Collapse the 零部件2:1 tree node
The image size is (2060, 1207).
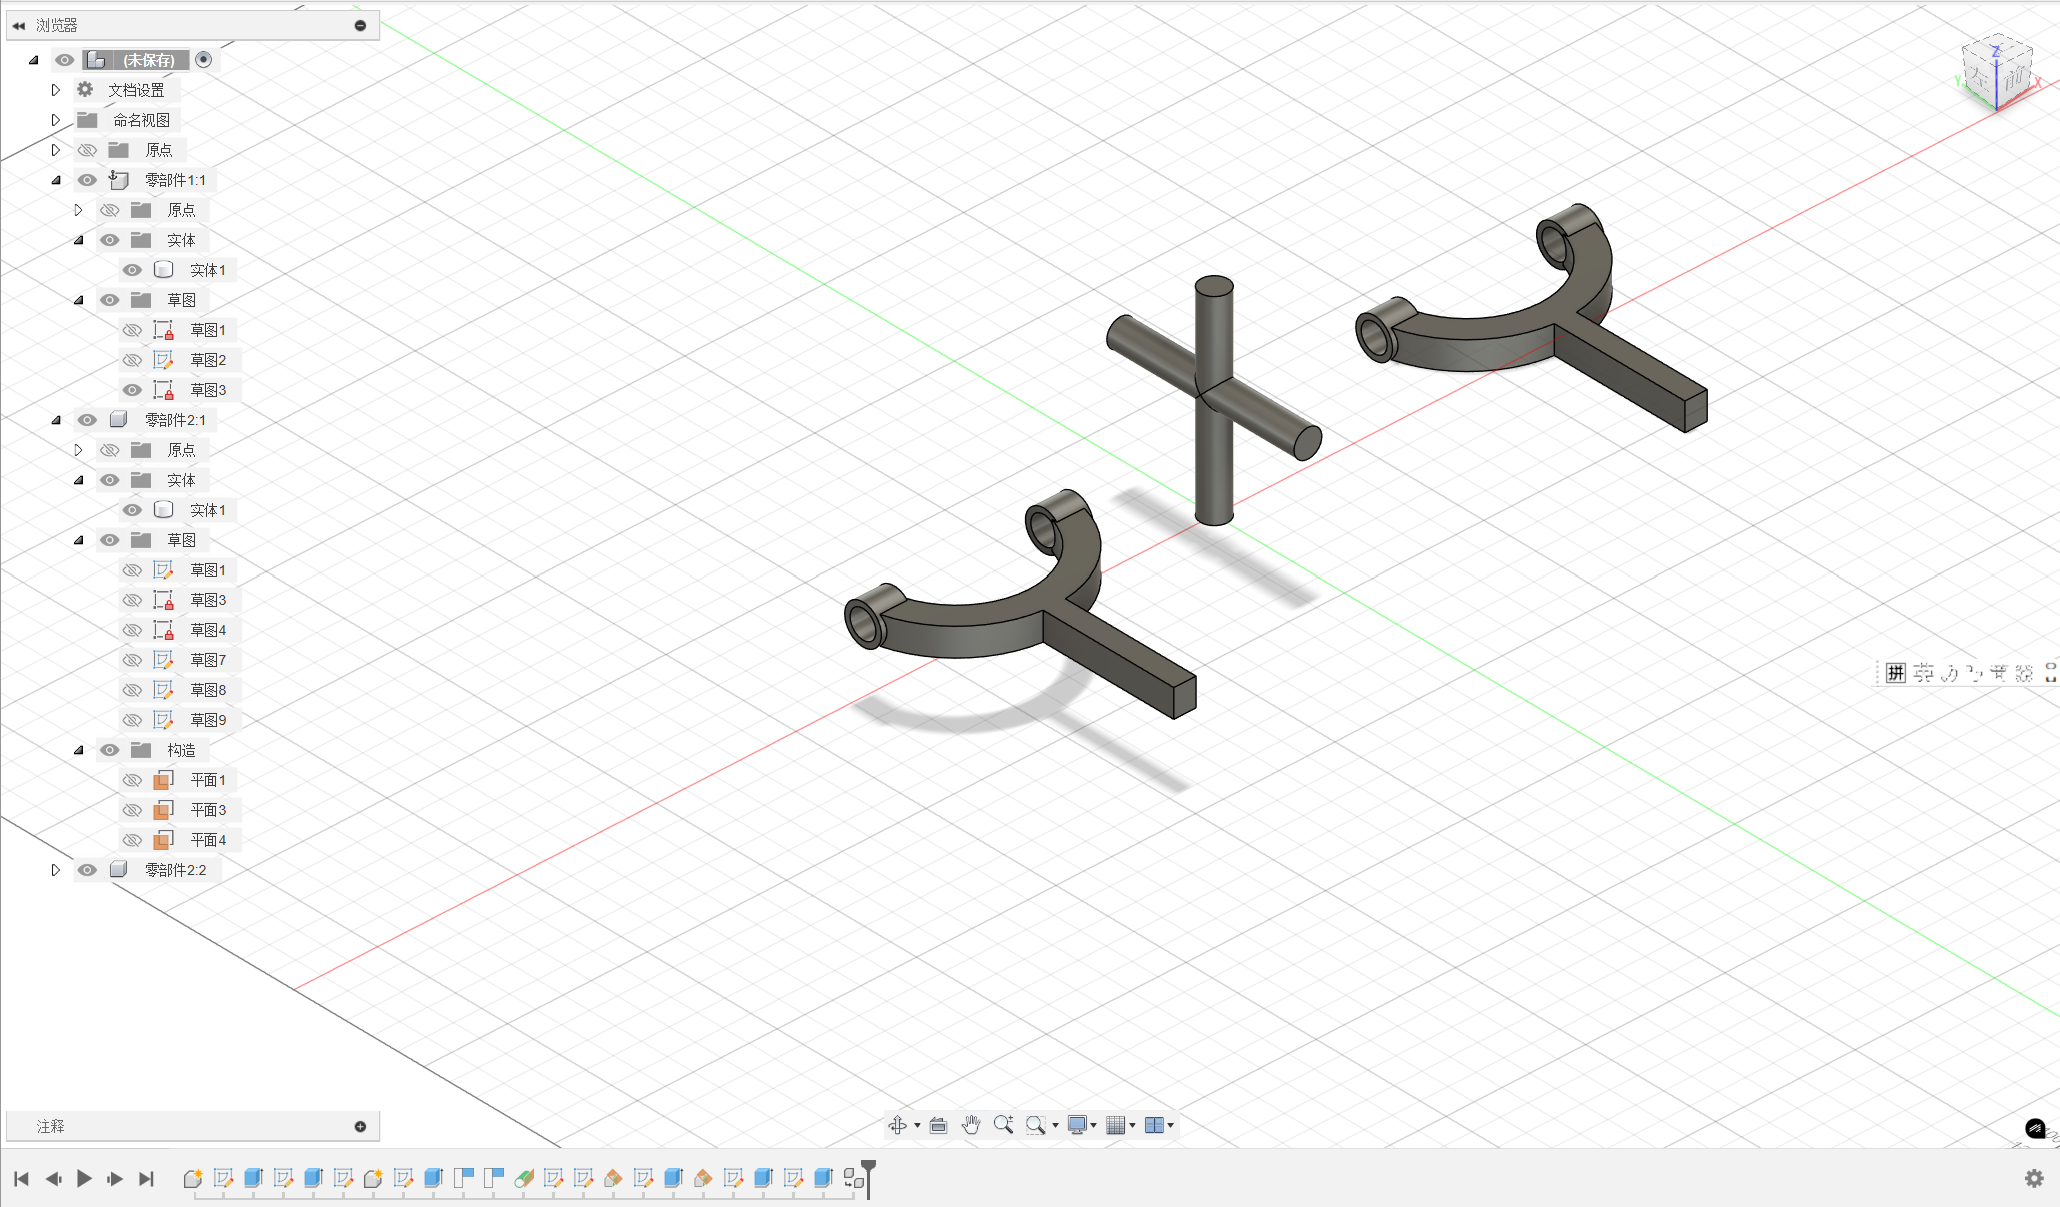tap(56, 420)
